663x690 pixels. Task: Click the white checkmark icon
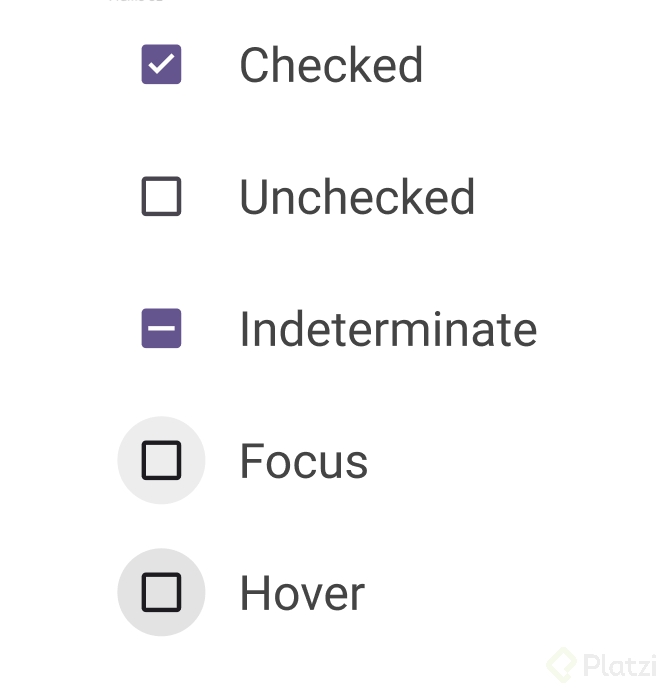pyautogui.click(x=161, y=65)
